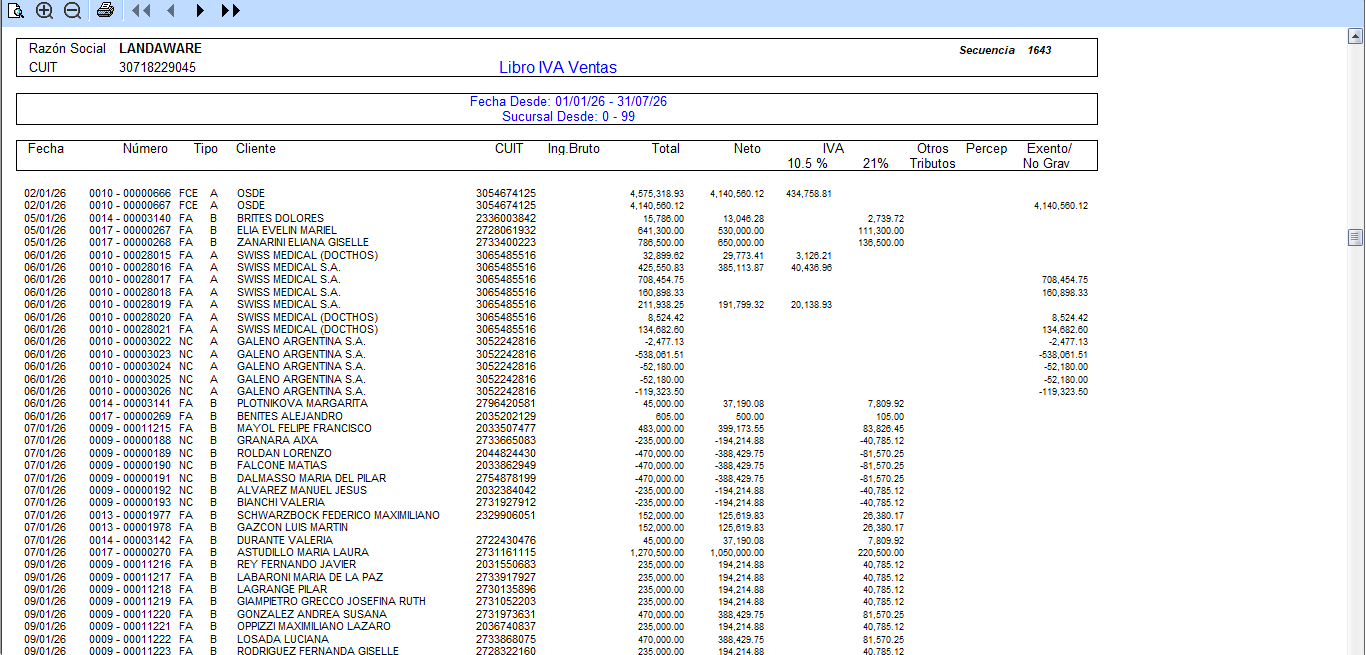The height and width of the screenshot is (655, 1366).
Task: Select client "ASTUDILLO MARIA LAURA"
Action: 303,552
